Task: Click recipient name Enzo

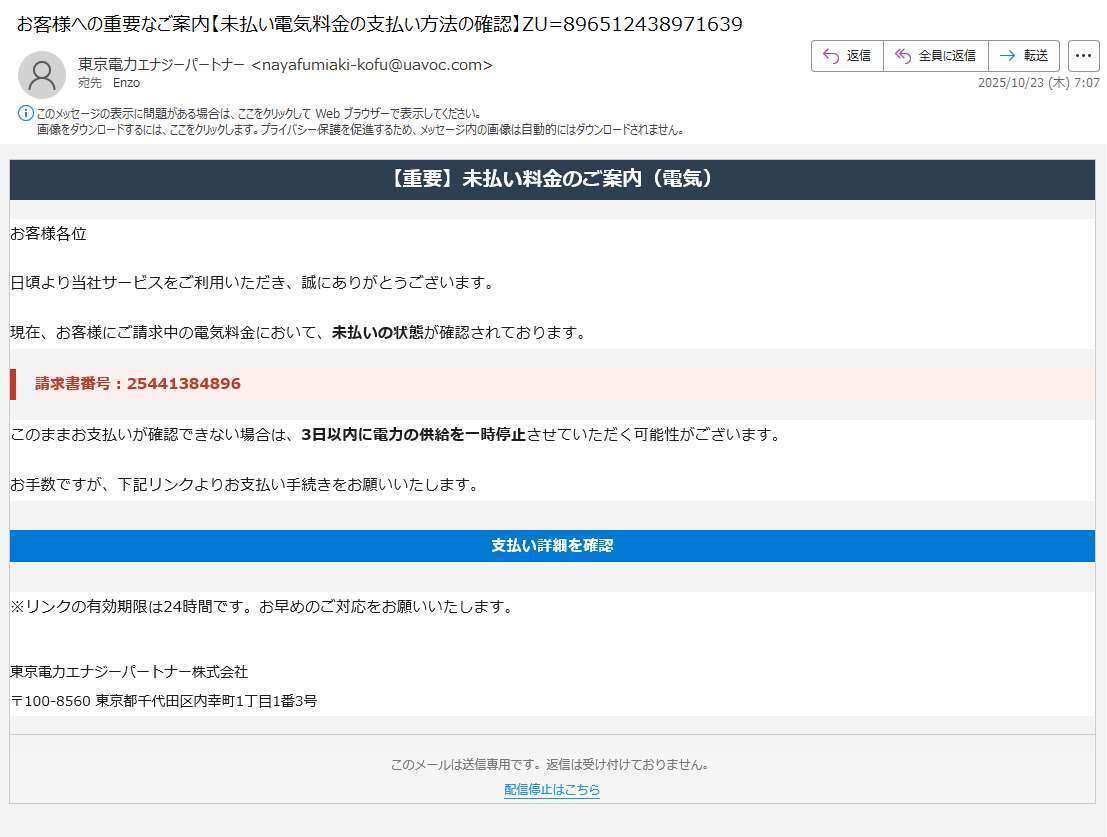Action: 126,83
